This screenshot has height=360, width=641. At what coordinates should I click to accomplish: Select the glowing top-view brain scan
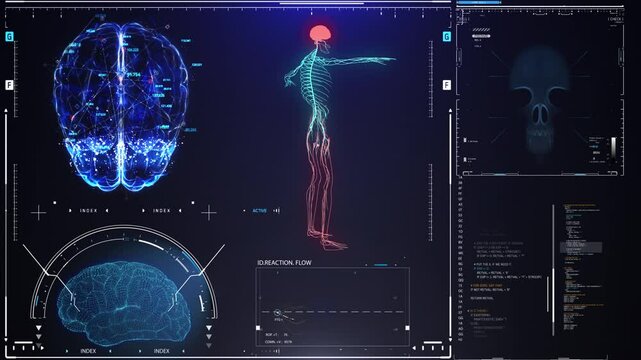[121, 107]
